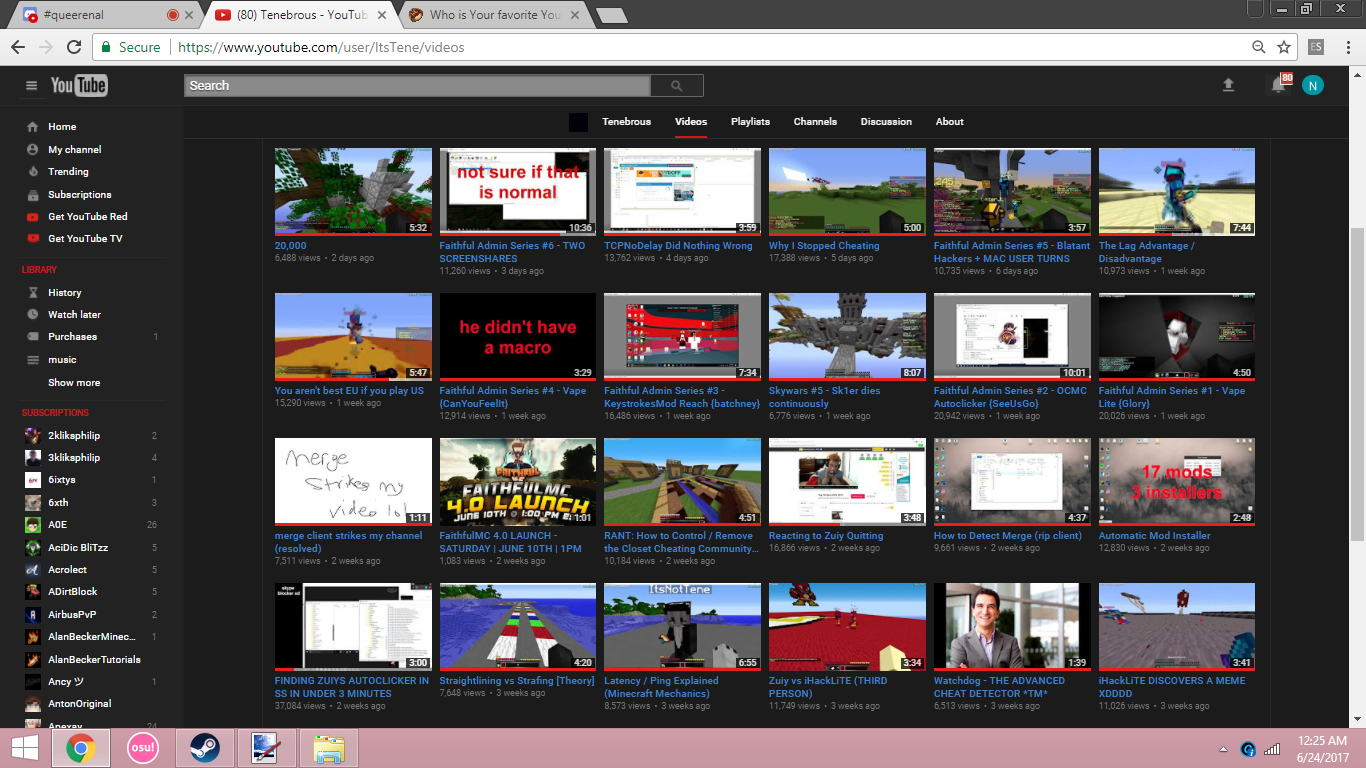
Task: Open the merge strikes my video thumbnail
Action: (x=353, y=482)
